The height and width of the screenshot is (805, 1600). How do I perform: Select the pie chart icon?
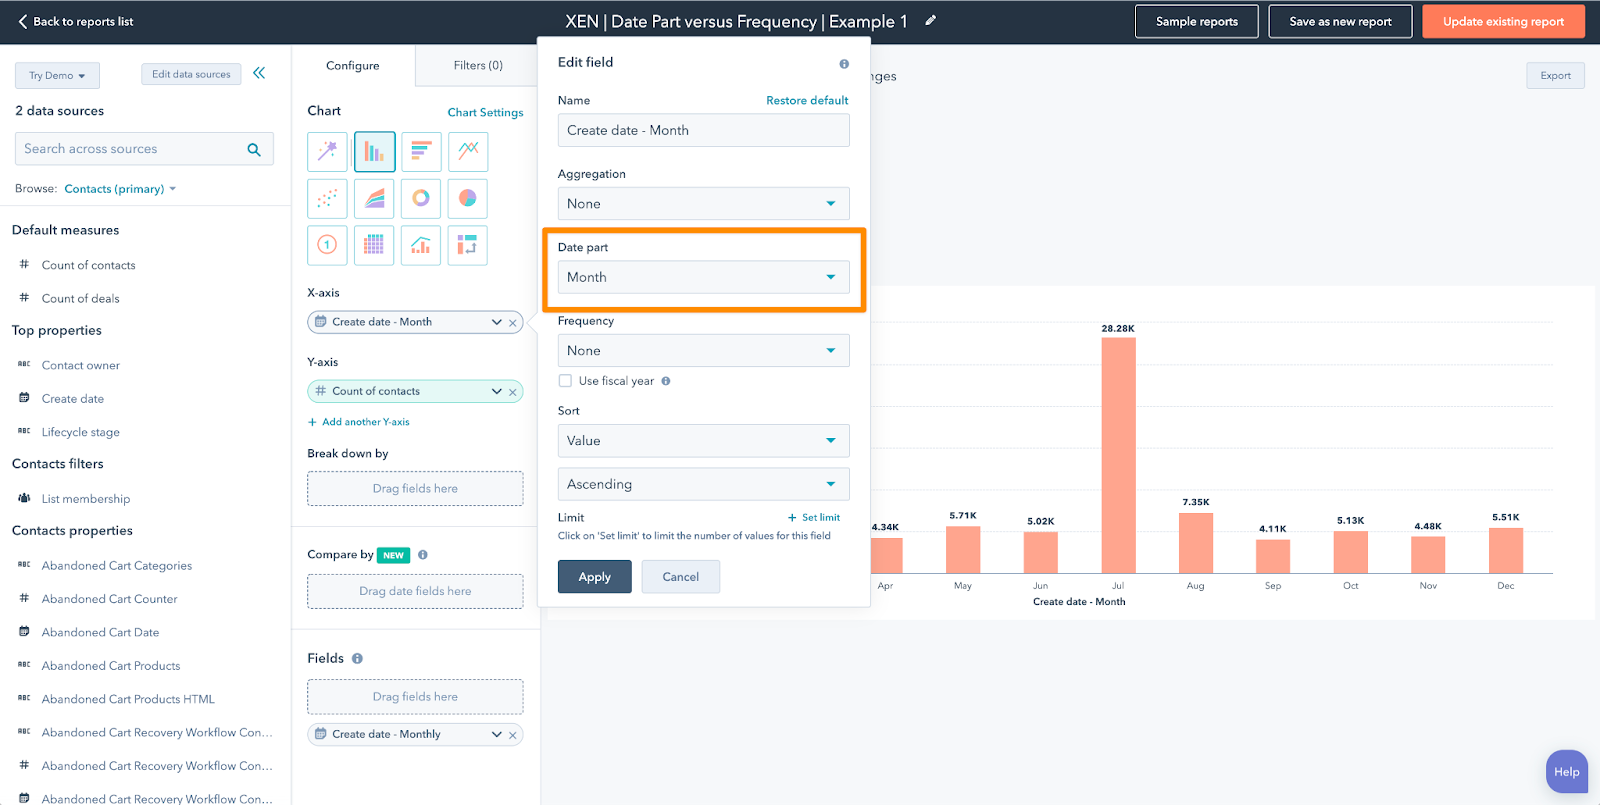pyautogui.click(x=467, y=198)
